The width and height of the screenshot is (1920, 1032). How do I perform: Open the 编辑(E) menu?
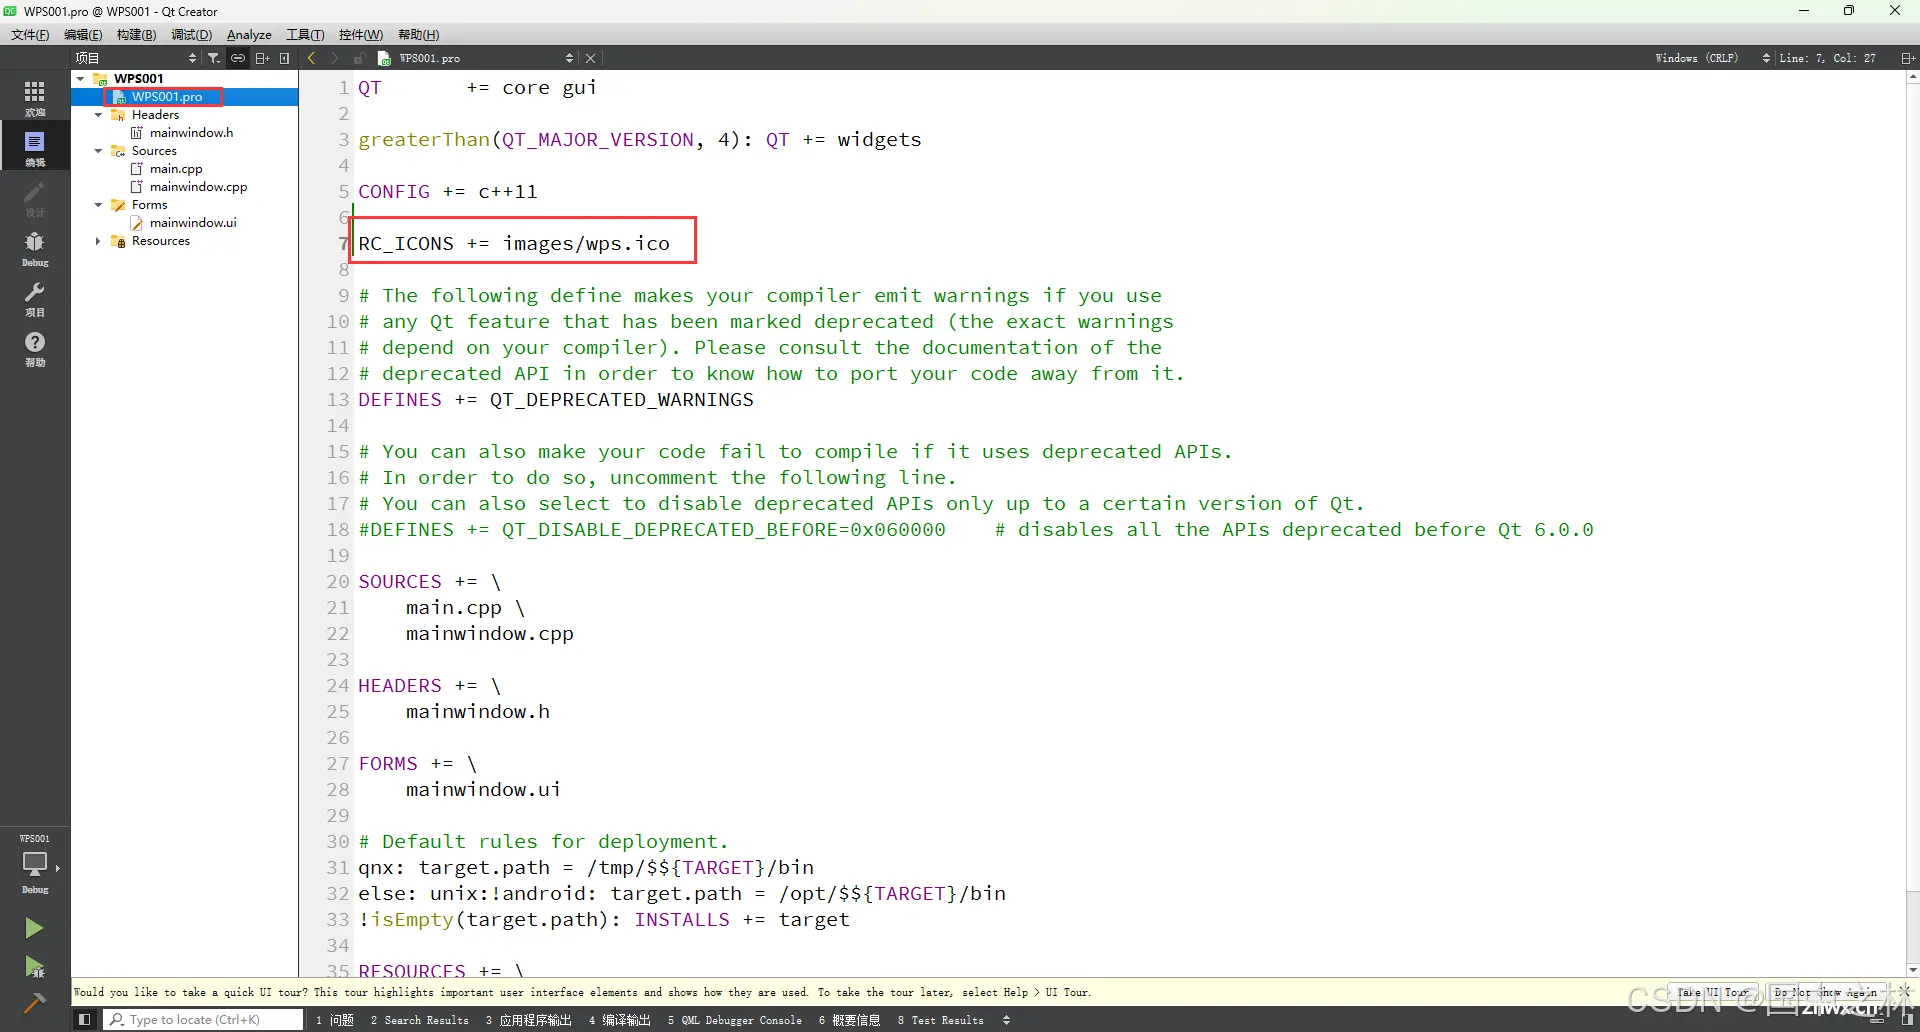point(83,35)
